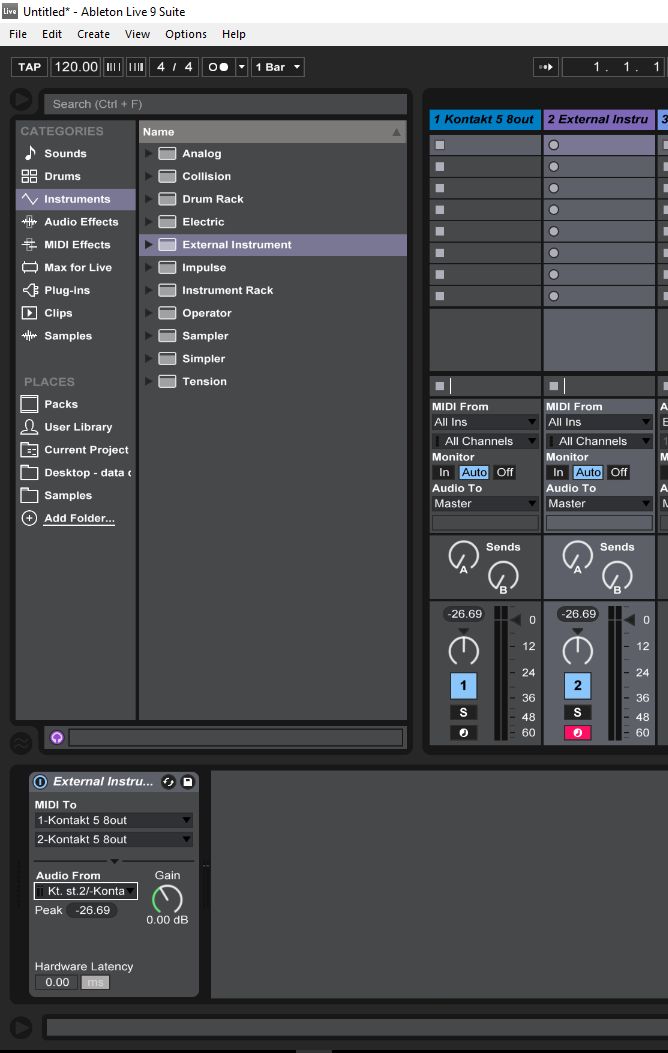The width and height of the screenshot is (668, 1053).
Task: Set track 1 monitor to In
Action: (444, 472)
